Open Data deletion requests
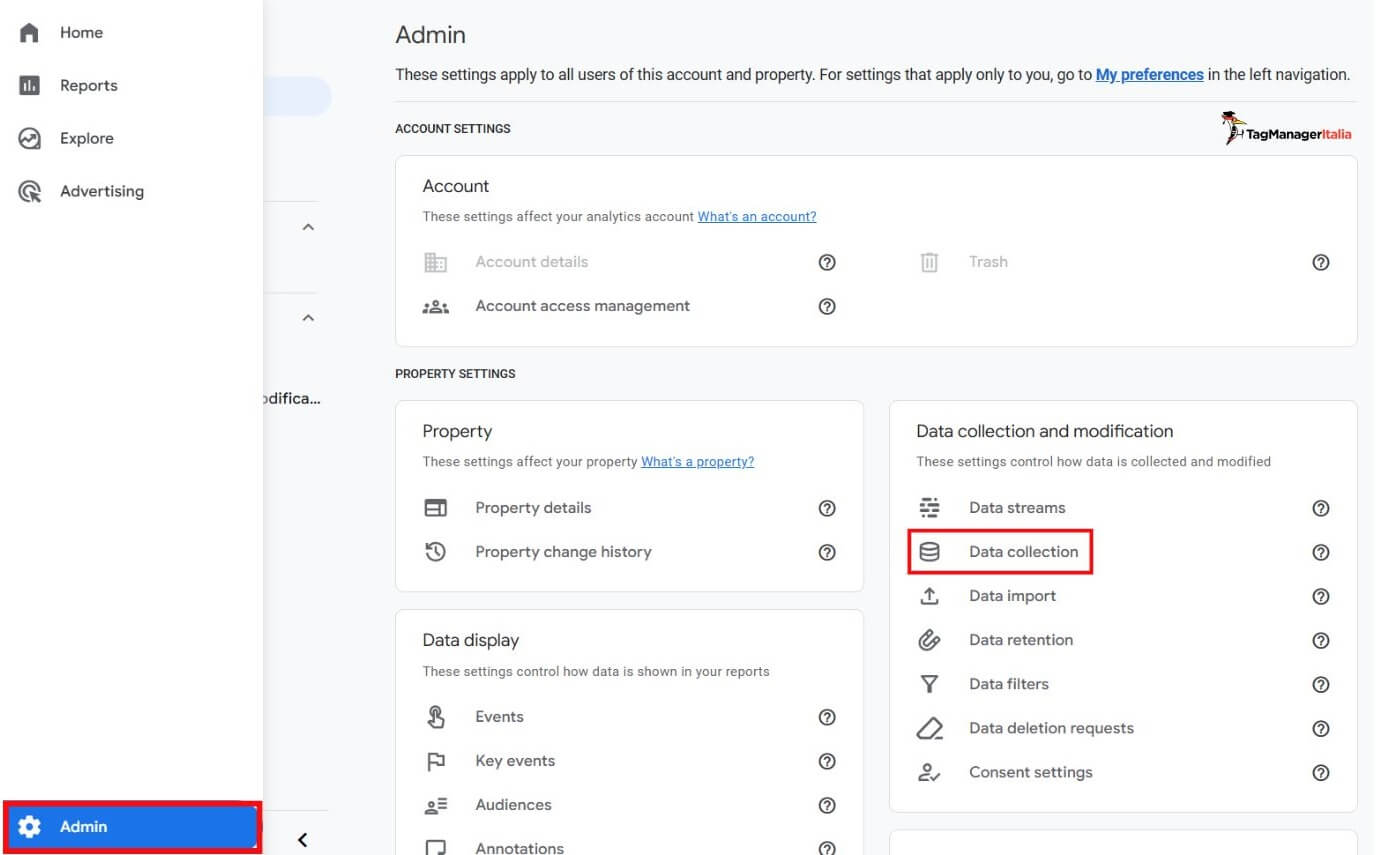The image size is (1381, 855). 1051,728
